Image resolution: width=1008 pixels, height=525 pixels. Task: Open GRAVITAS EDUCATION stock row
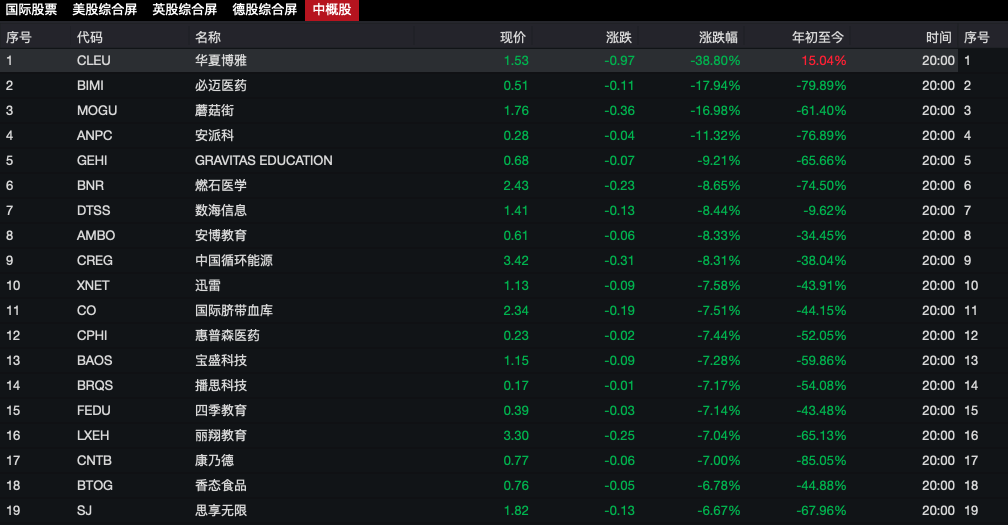(264, 161)
